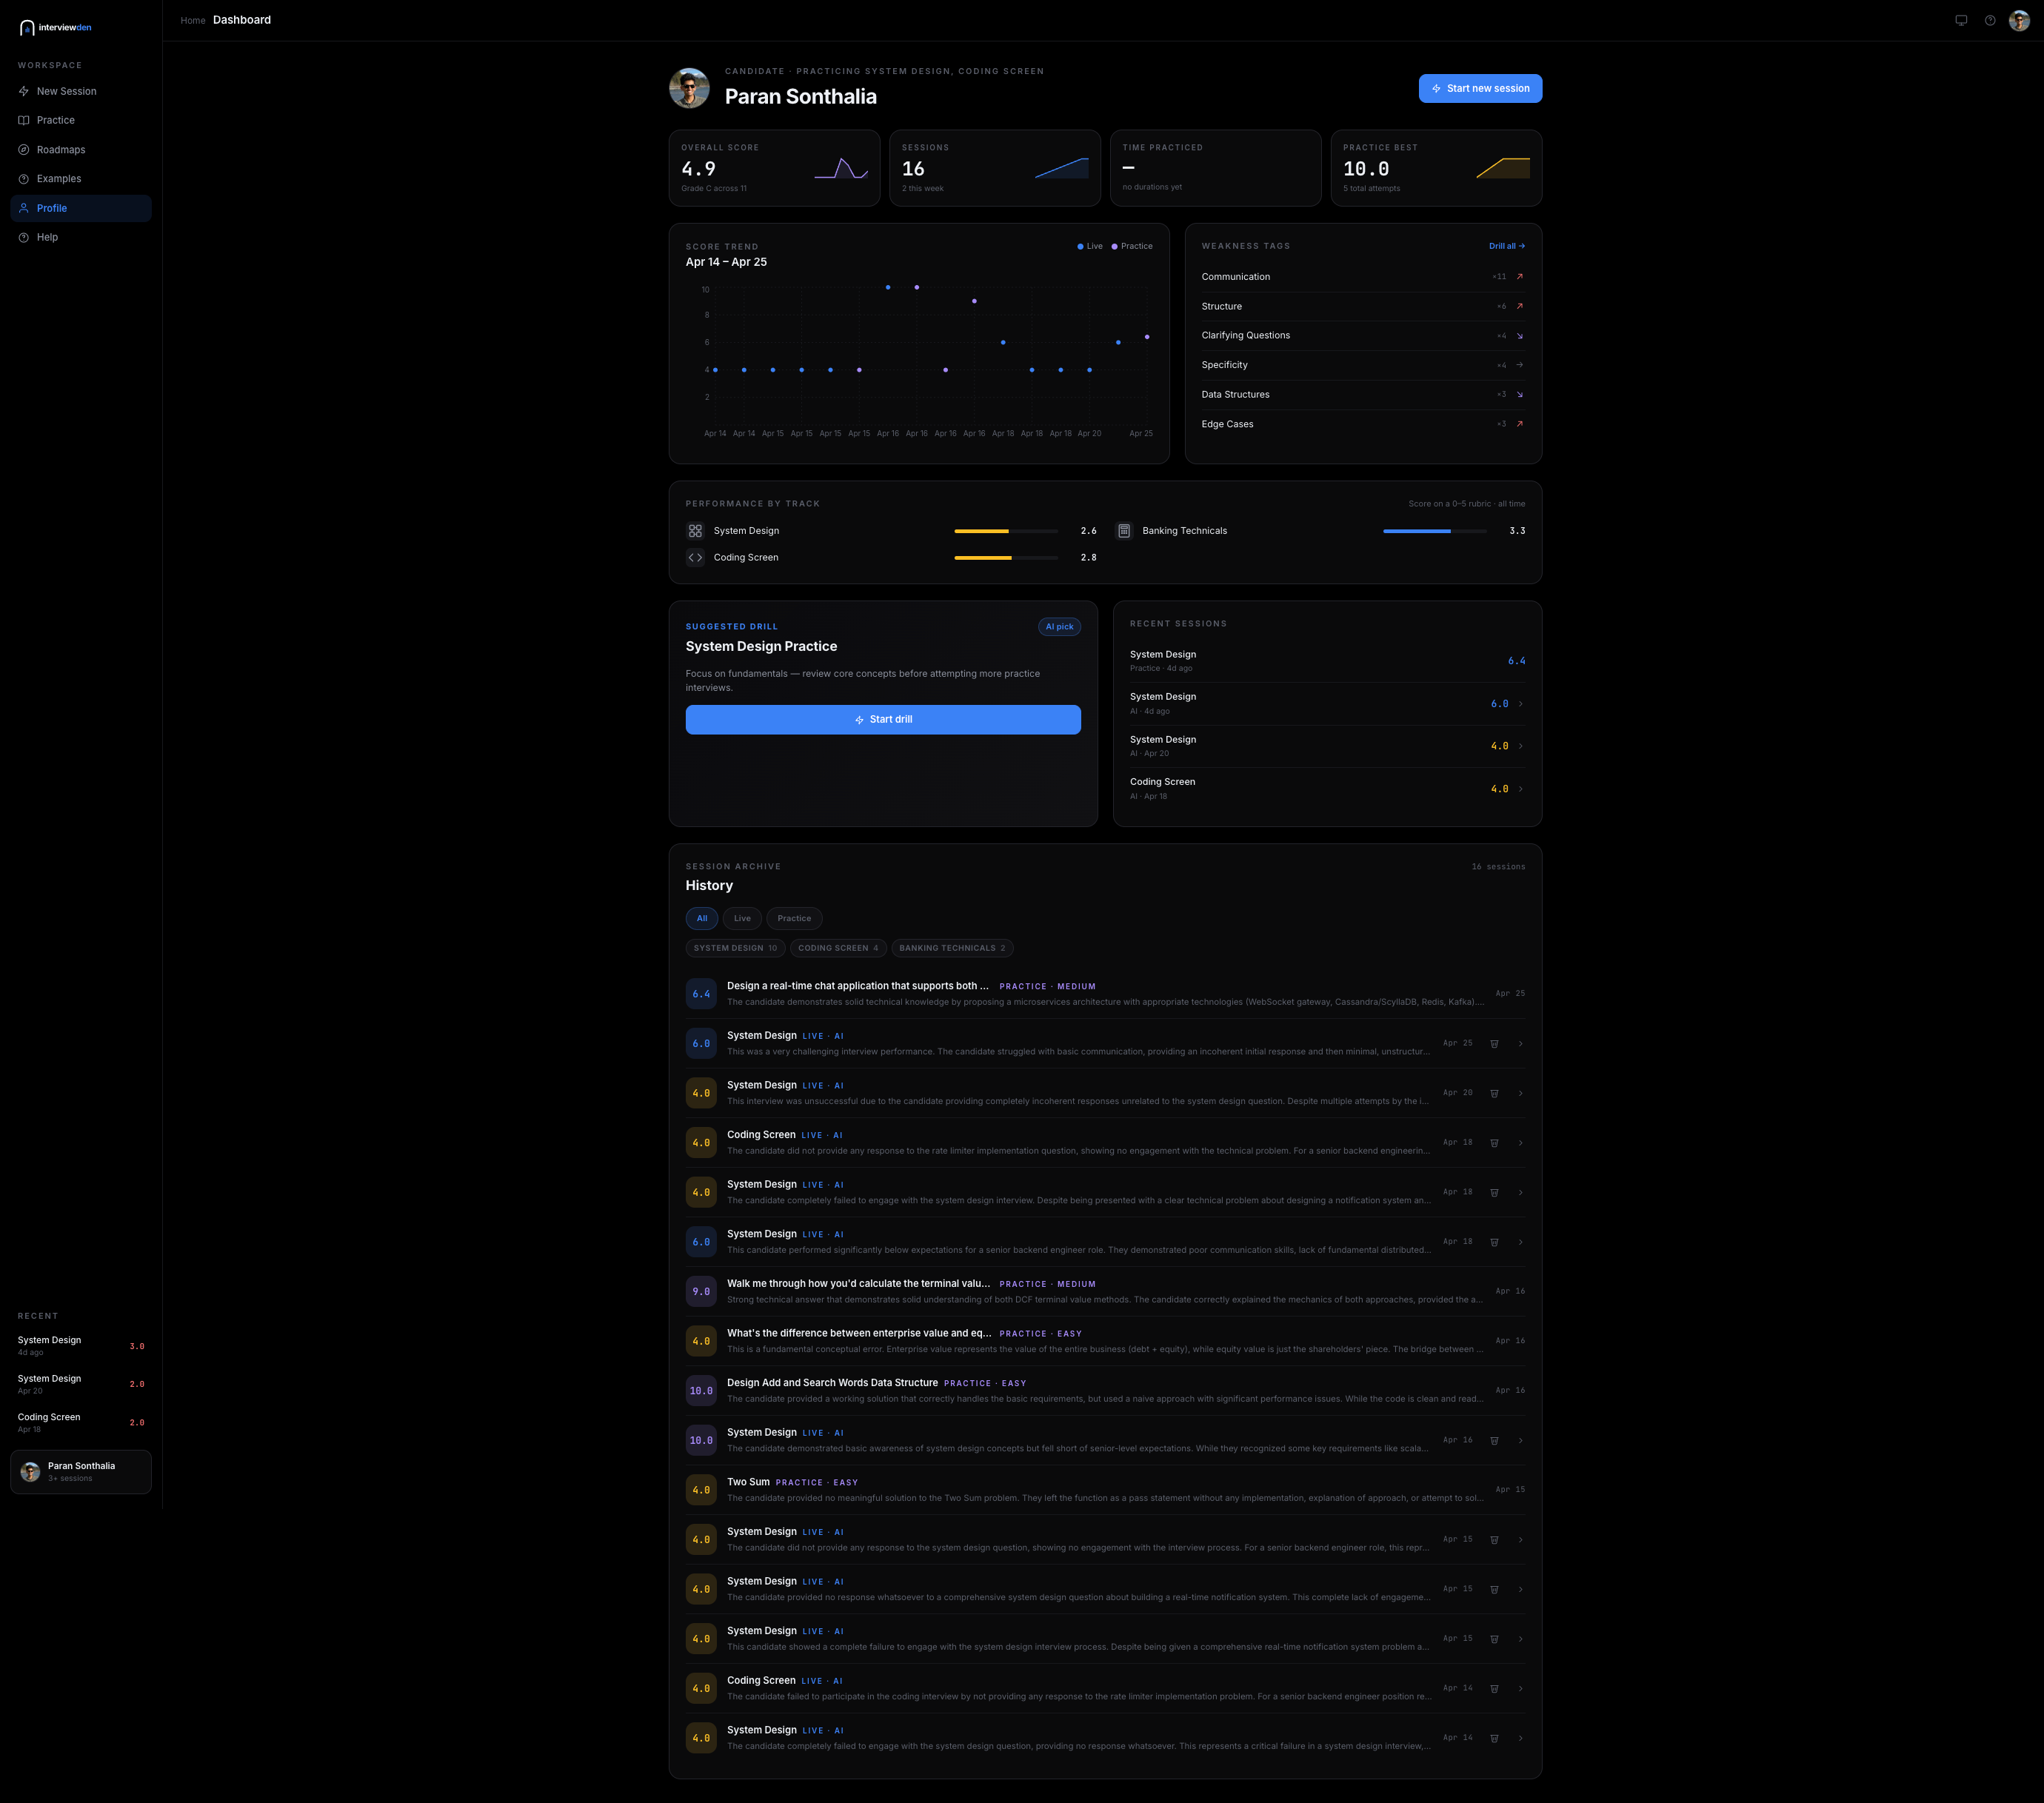Expand the Coding Screen recent session chevron
Image resolution: width=2044 pixels, height=1803 pixels.
pos(1520,789)
